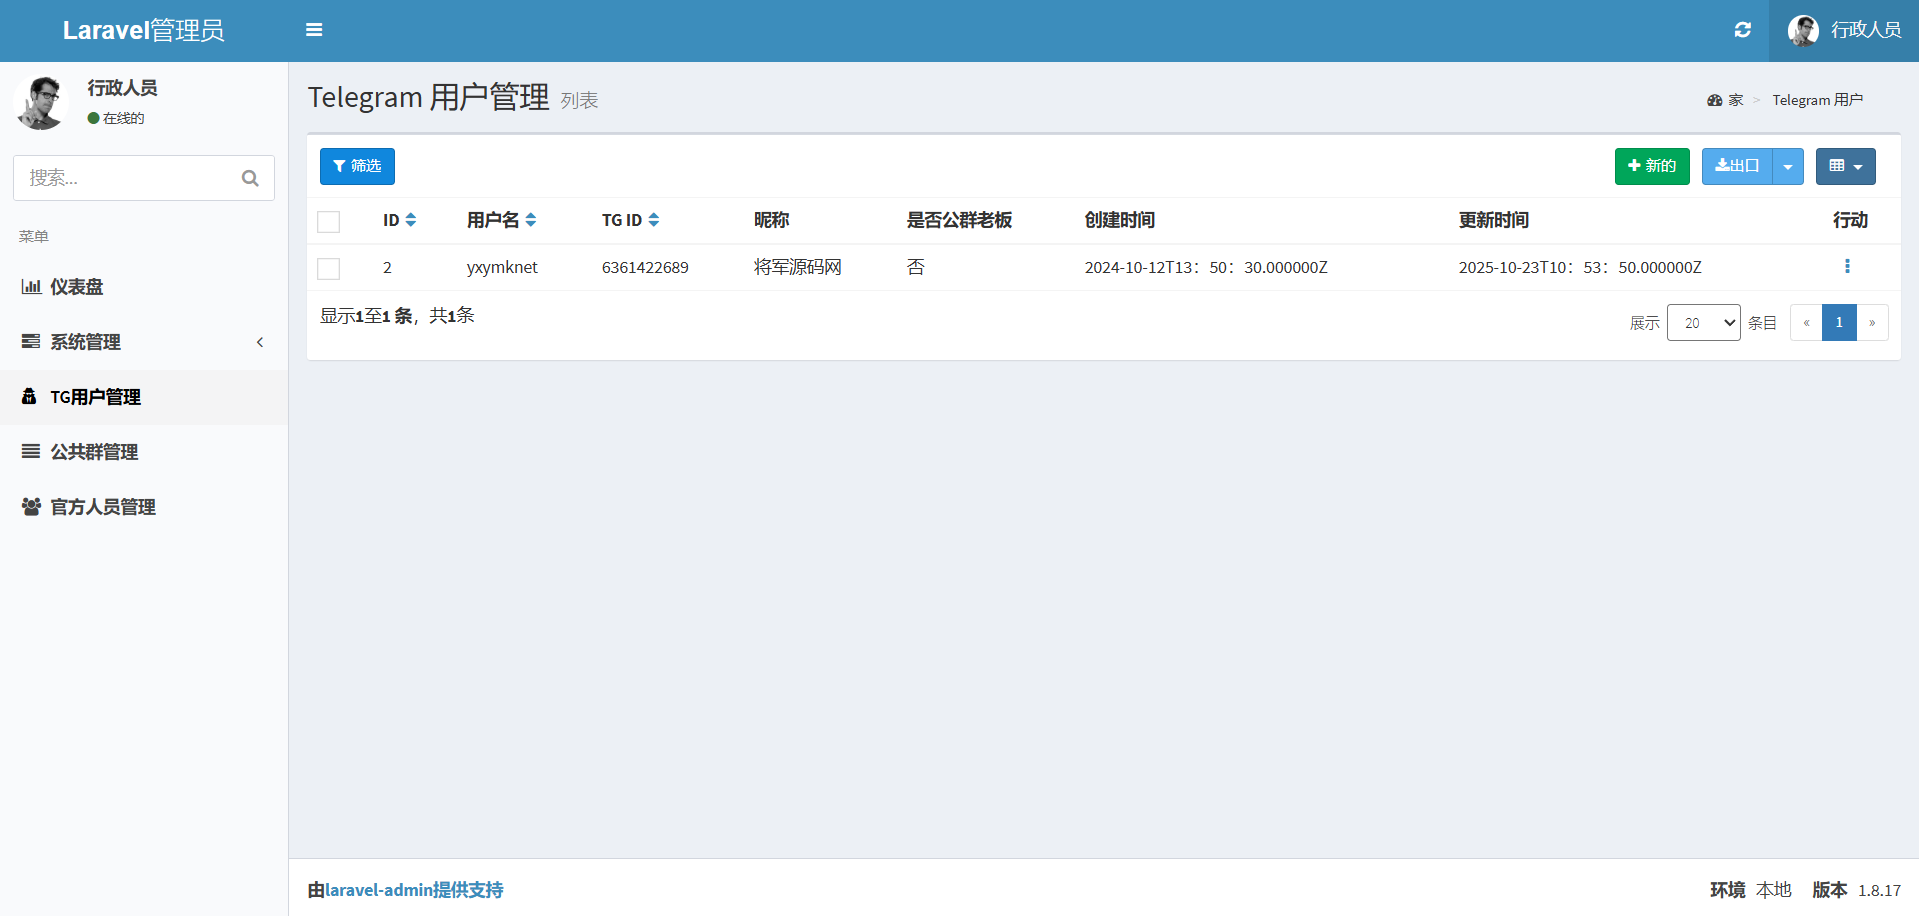
Task: Sort table by ID column arrows
Action: click(x=411, y=220)
